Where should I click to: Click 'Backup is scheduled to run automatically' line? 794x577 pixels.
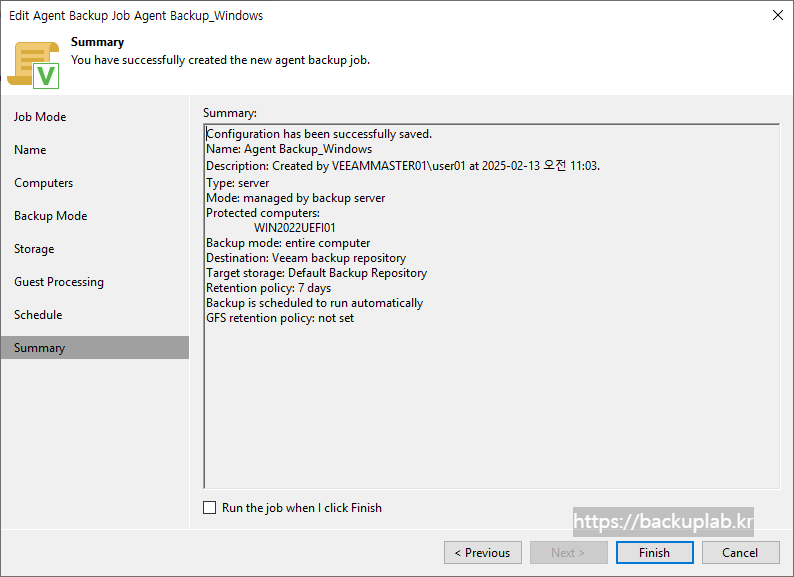(314, 303)
